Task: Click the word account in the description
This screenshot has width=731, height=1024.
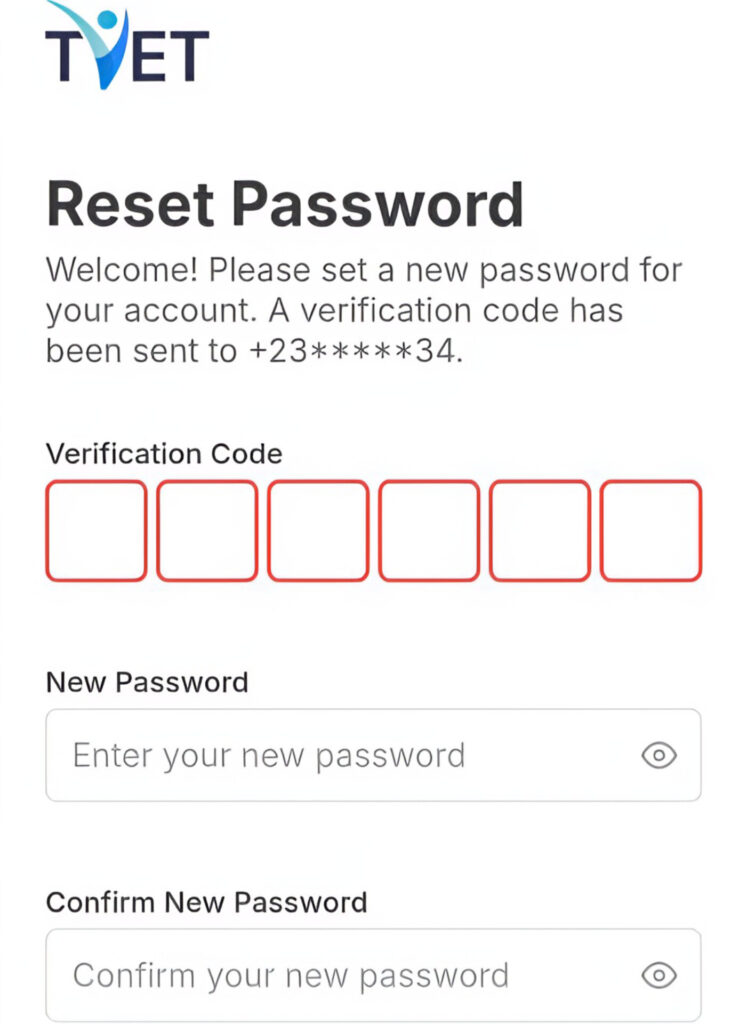Action: [x=188, y=312]
